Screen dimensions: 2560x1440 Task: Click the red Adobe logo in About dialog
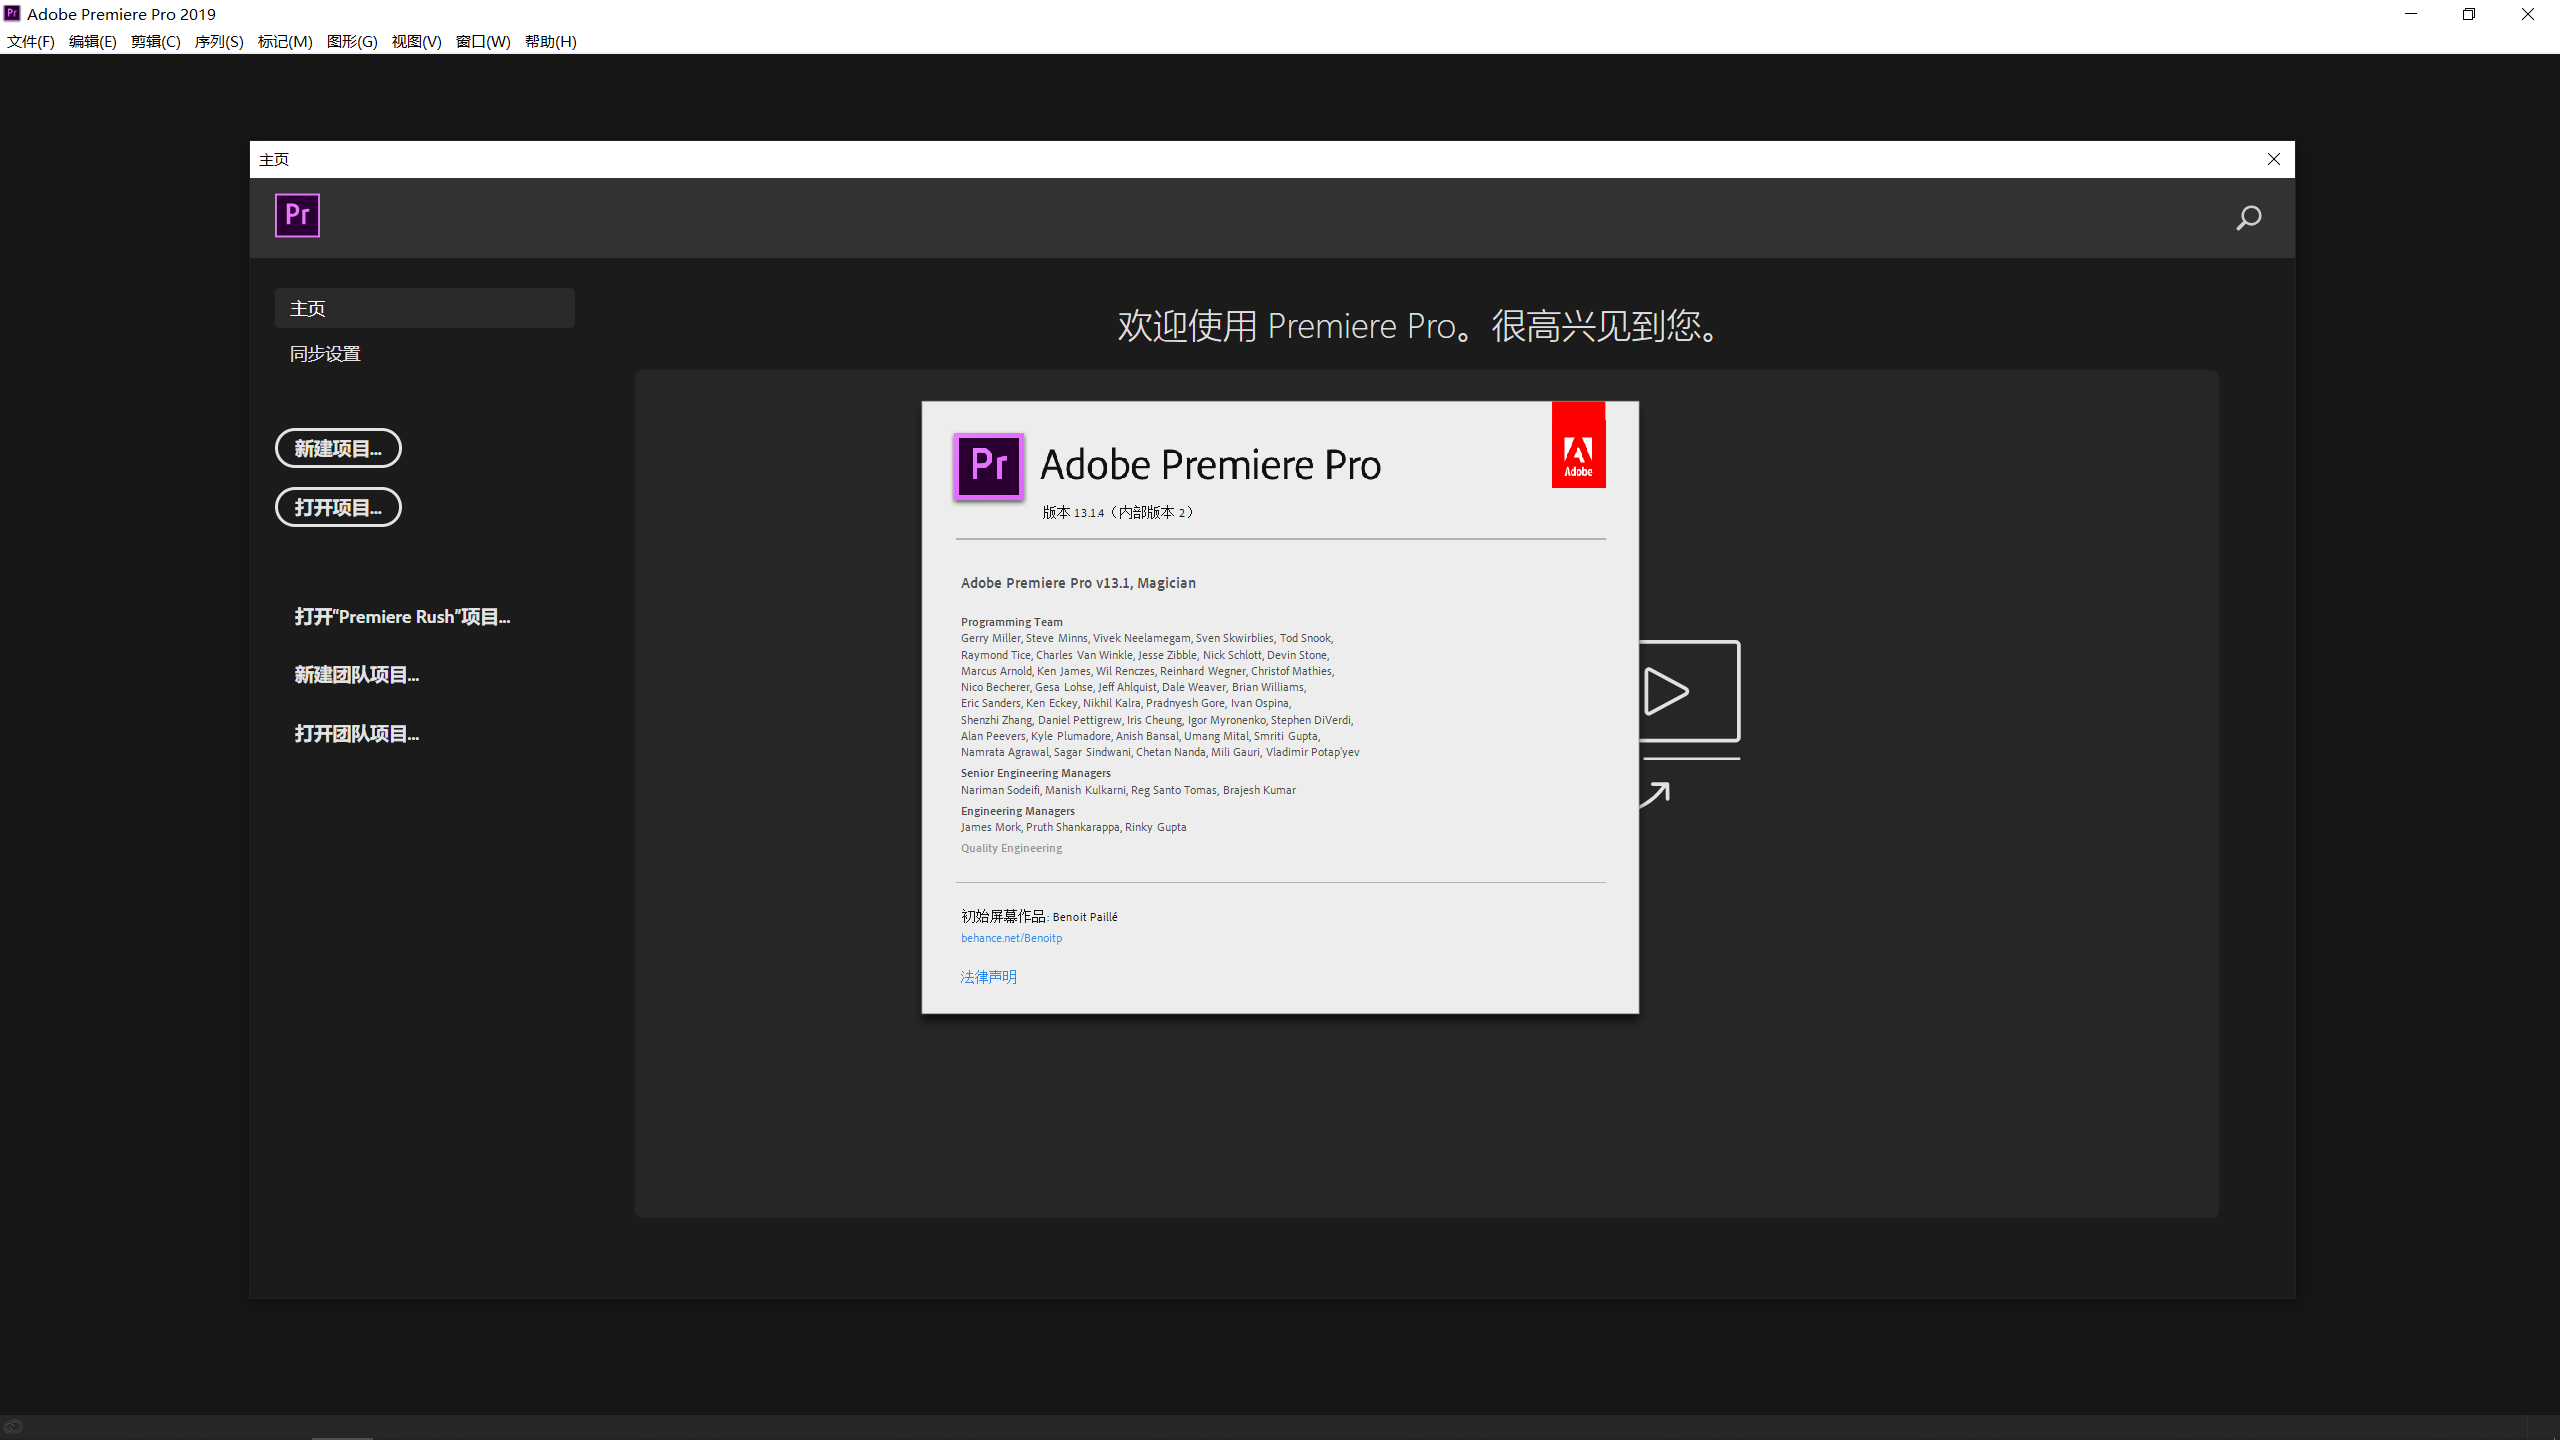pos(1578,445)
